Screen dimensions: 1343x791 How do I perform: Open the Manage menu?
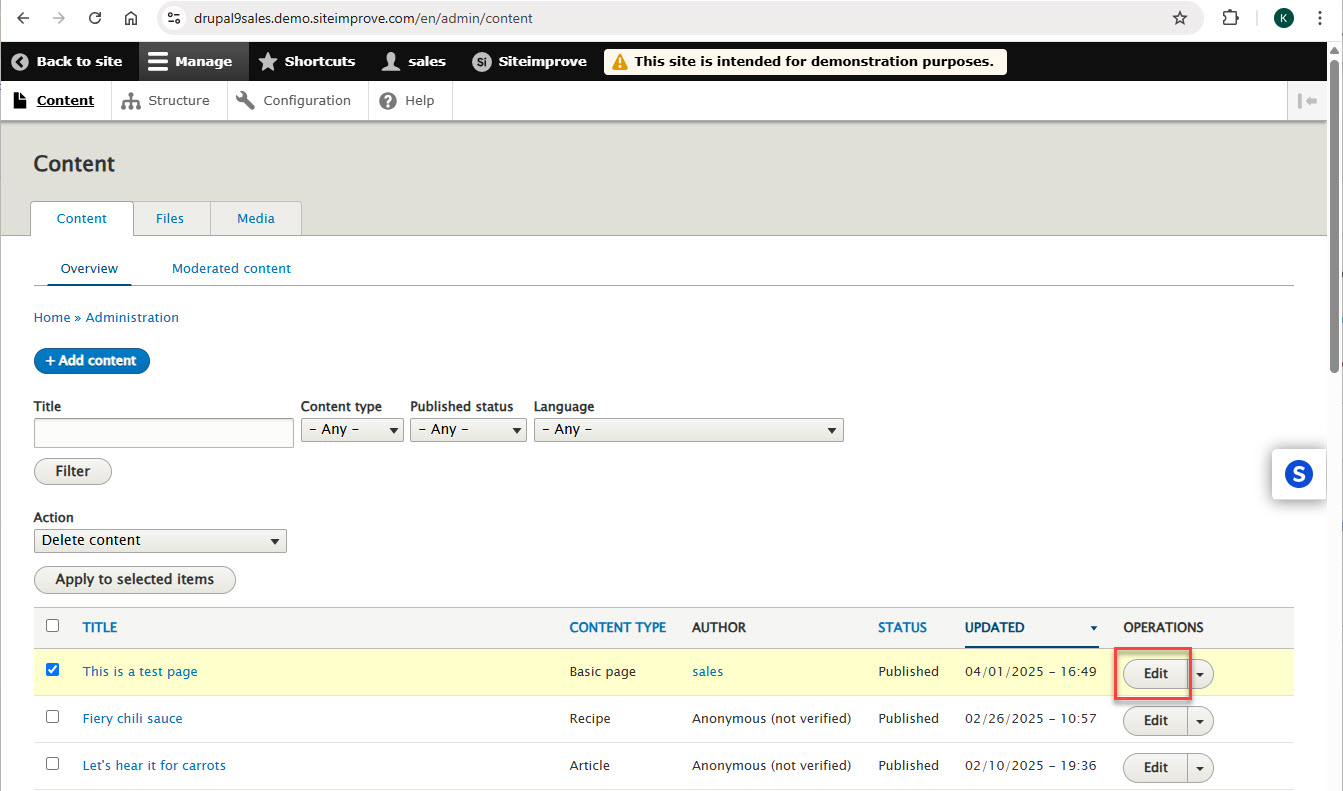coord(192,61)
